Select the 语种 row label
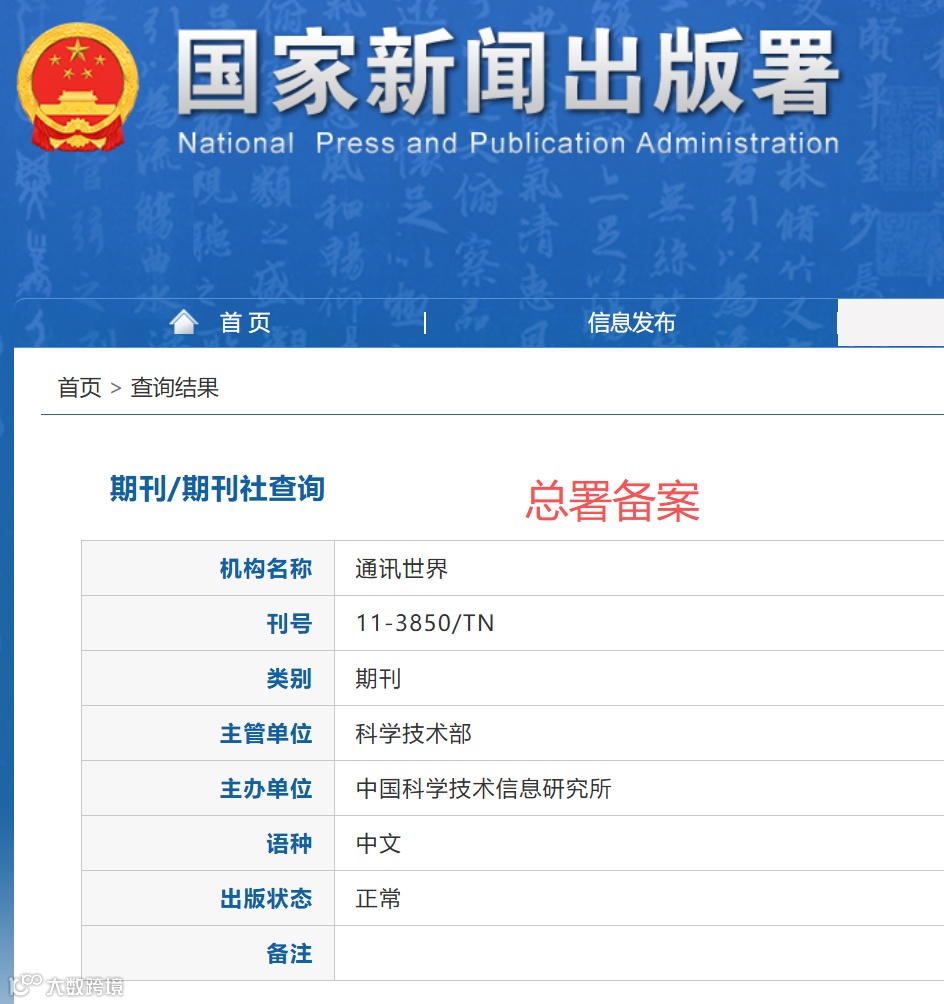 [x=289, y=844]
